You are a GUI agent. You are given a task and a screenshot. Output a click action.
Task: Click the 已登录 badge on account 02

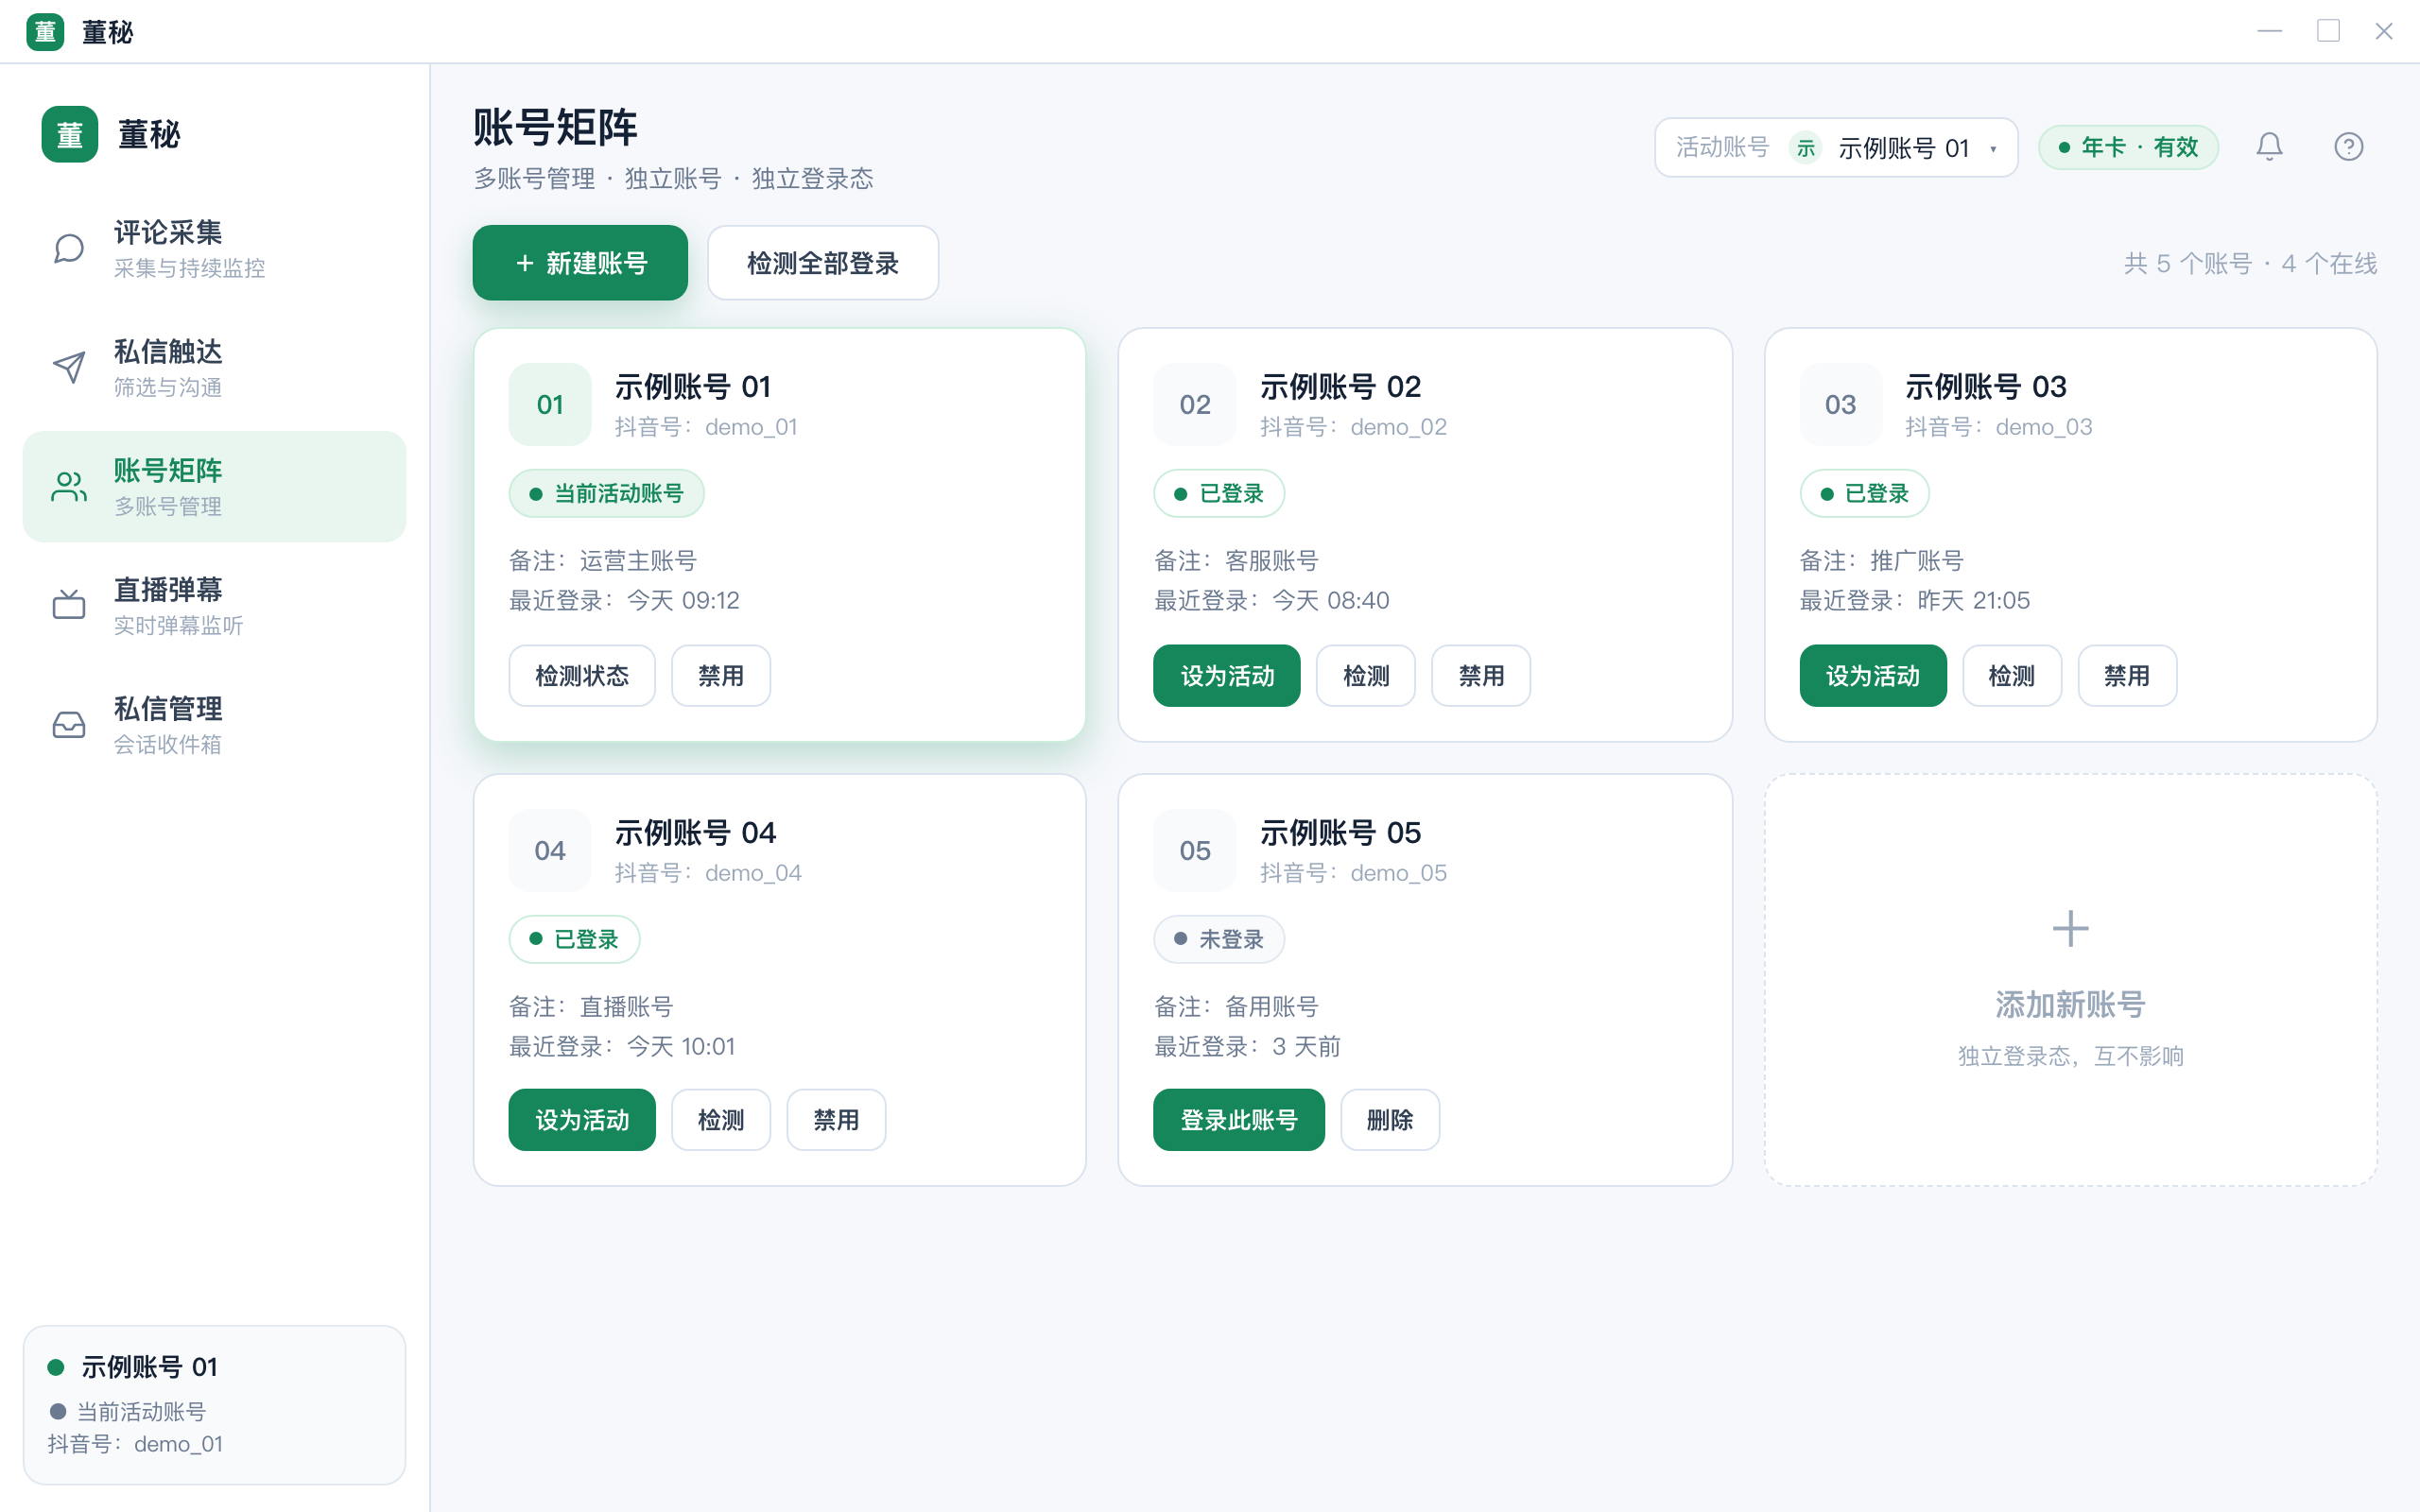click(x=1219, y=493)
